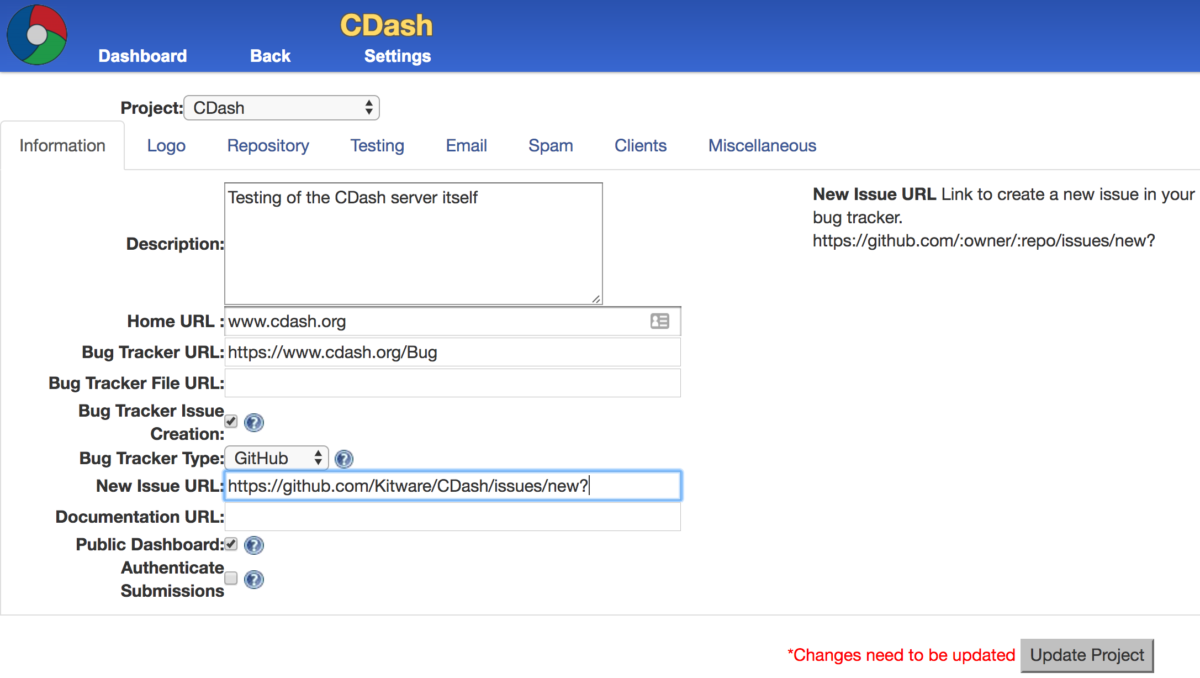1200x678 pixels.
Task: Enable Bug Tracker Issue Creation
Action: (231, 421)
